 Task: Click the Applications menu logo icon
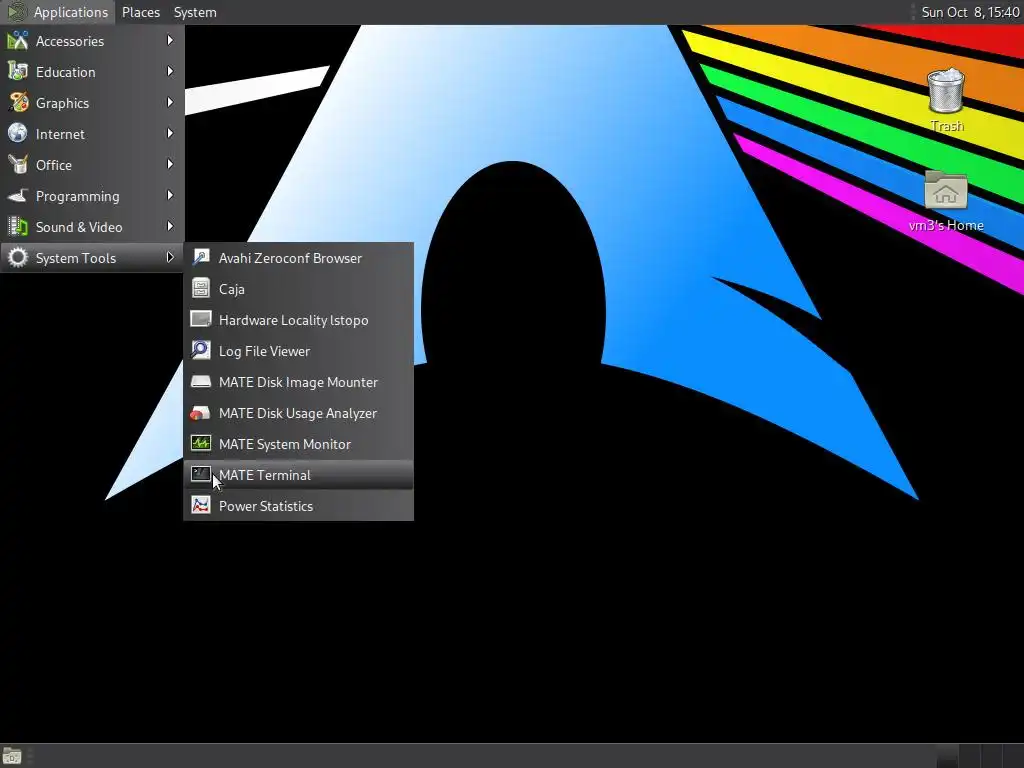(17, 12)
